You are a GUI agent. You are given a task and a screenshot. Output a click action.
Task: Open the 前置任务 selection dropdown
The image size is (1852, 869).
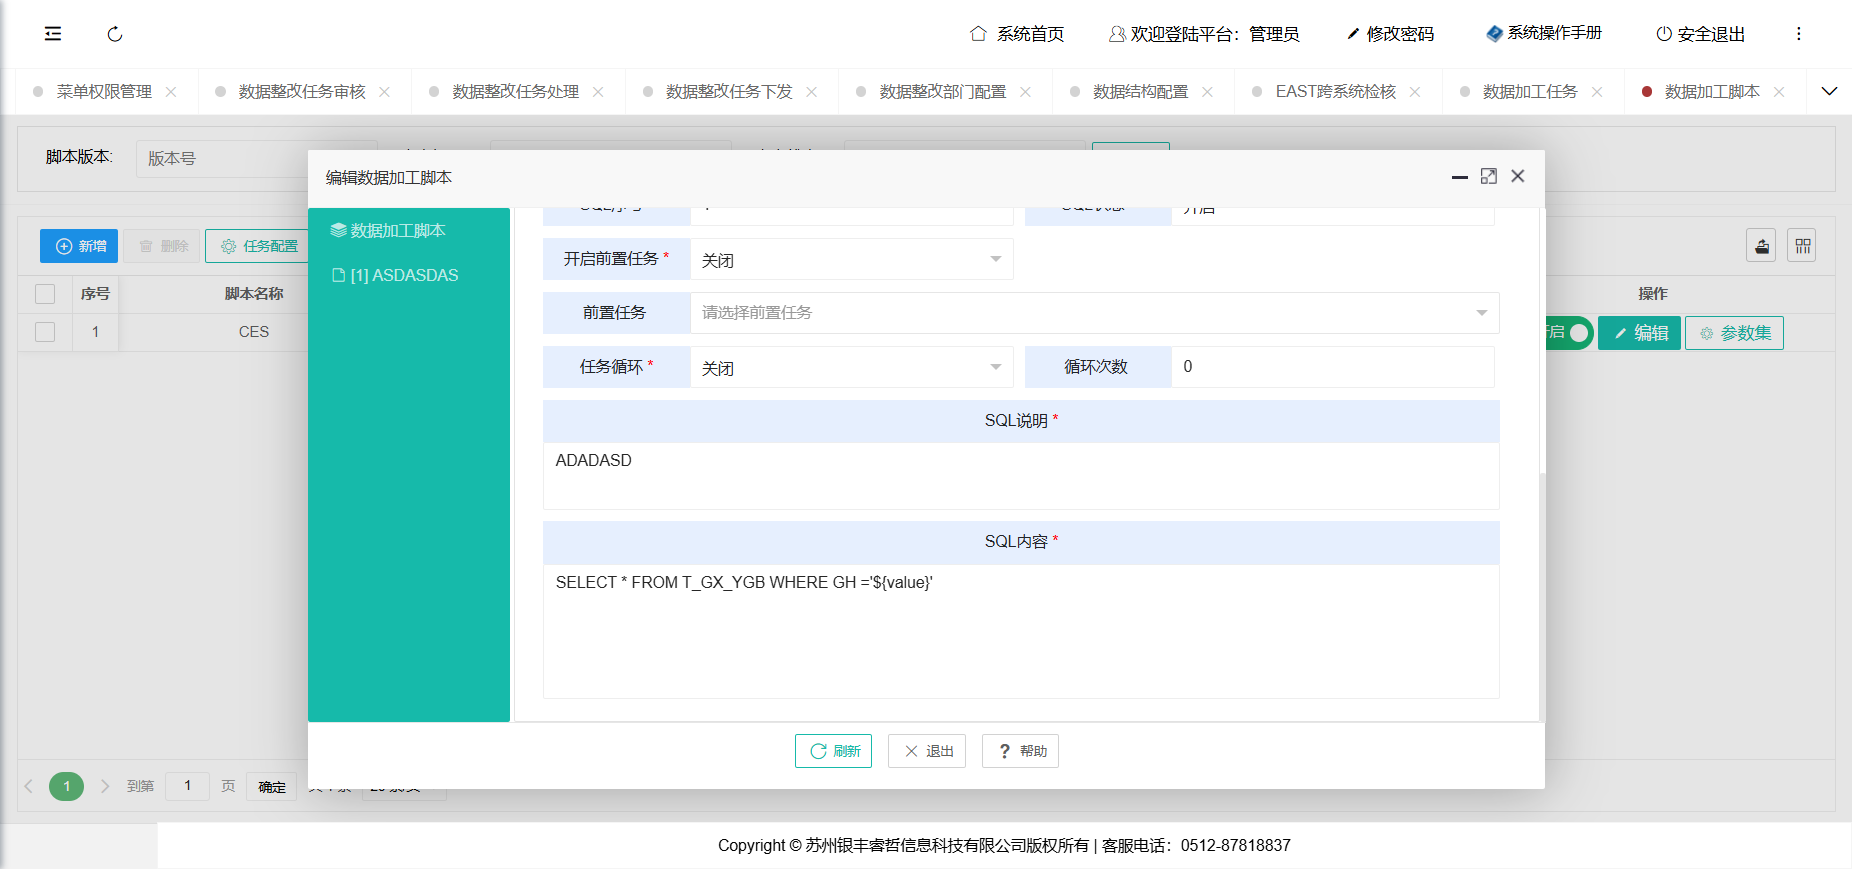tap(1094, 313)
